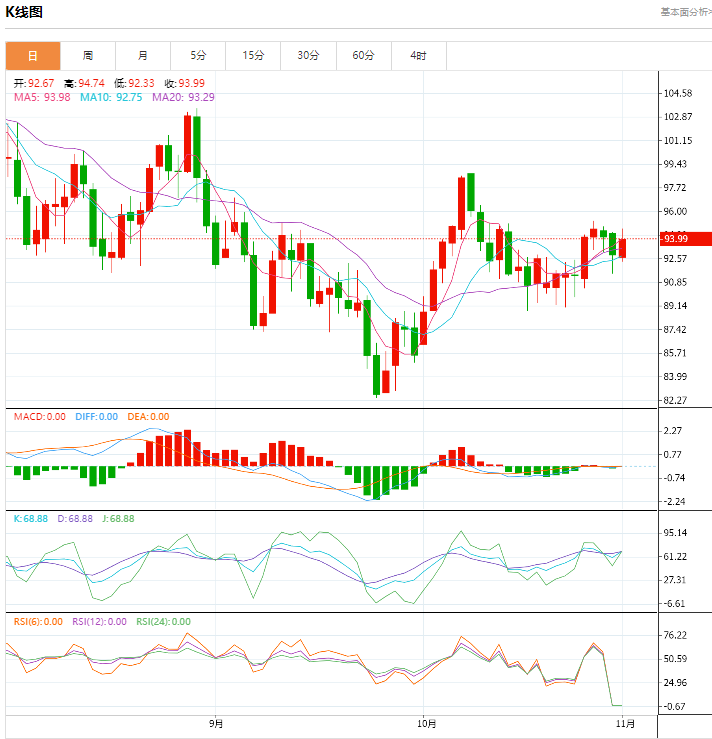Switch to the 月 monthly tab
Image resolution: width=712 pixels, height=739 pixels.
pos(143,56)
